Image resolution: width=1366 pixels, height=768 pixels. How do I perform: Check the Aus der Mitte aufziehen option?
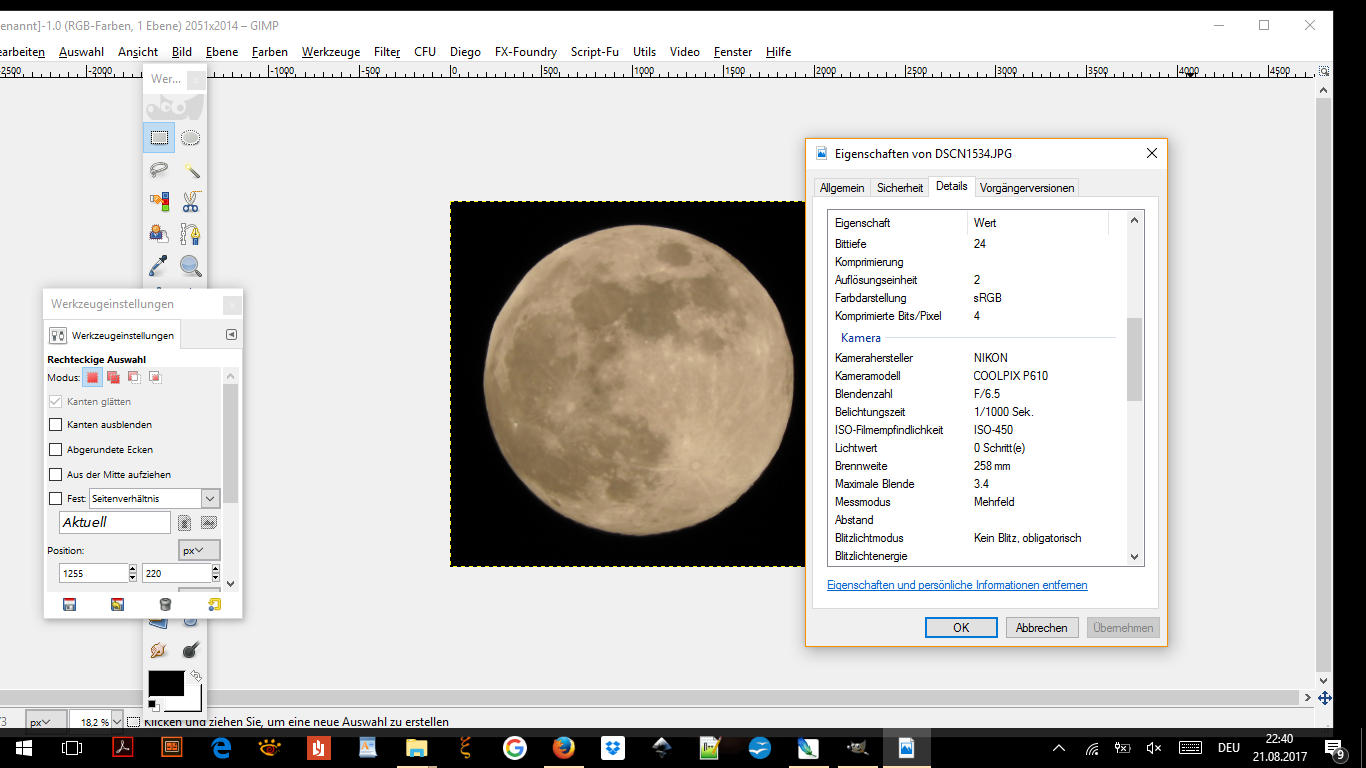pyautogui.click(x=56, y=475)
